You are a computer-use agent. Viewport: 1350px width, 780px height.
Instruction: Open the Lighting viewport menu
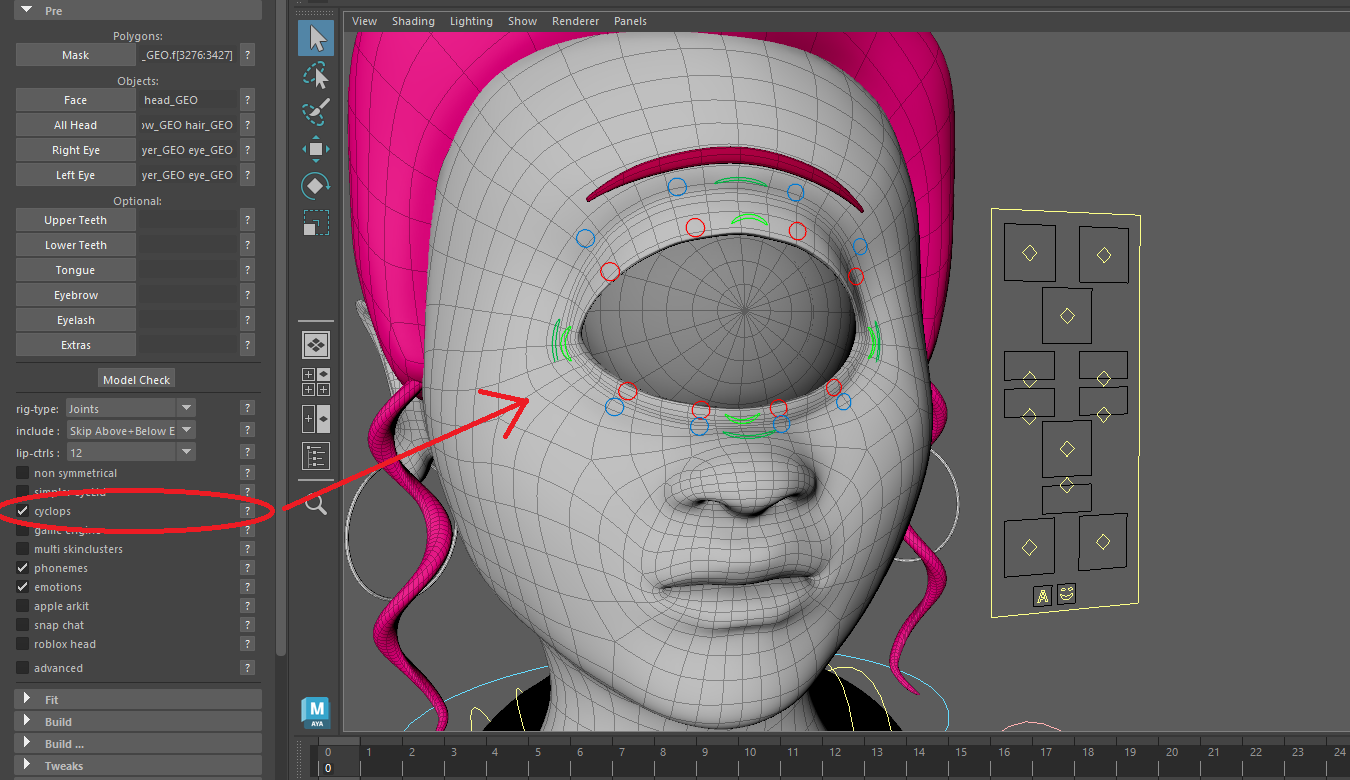[x=471, y=21]
